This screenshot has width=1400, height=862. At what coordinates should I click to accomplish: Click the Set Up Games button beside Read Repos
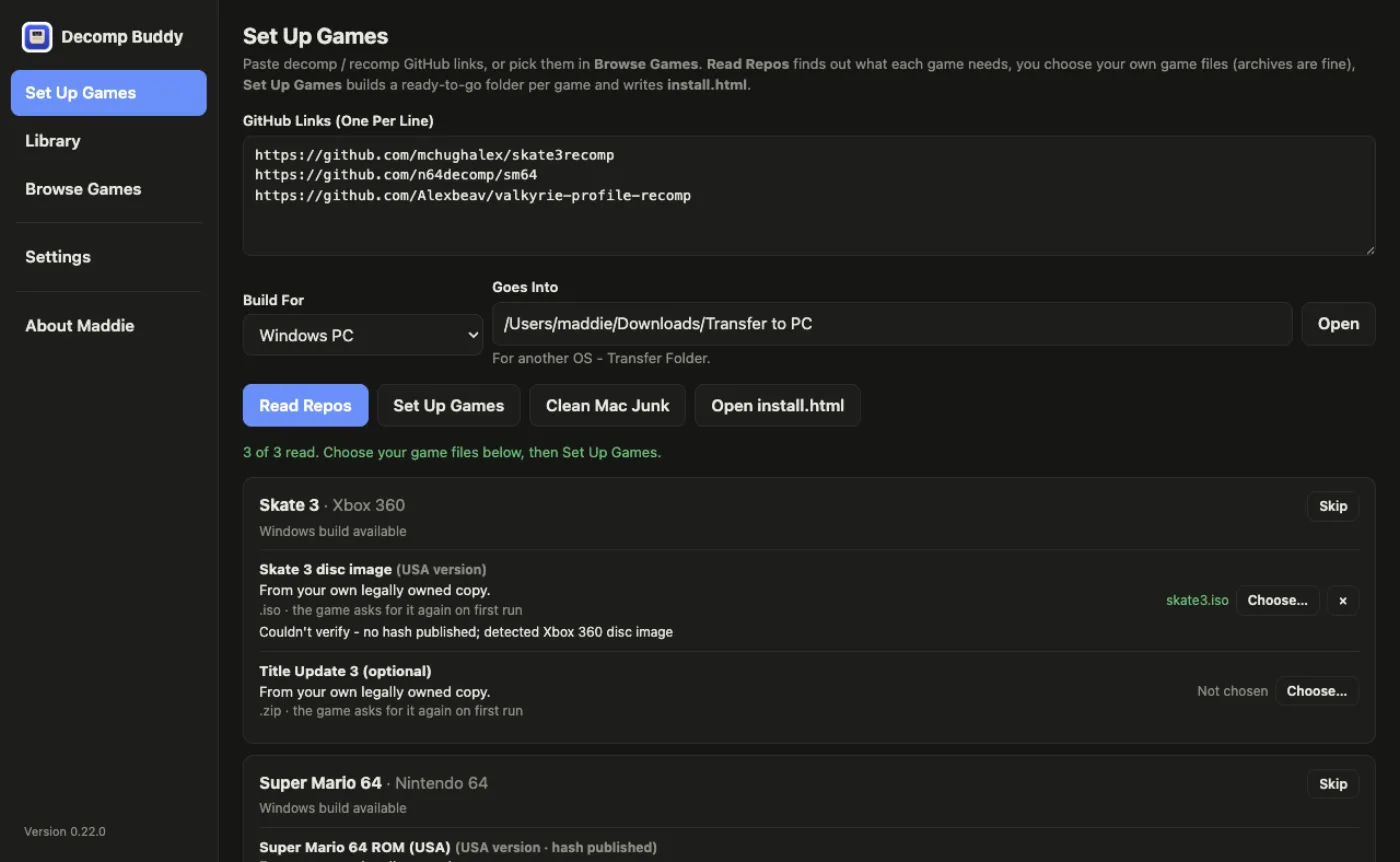(449, 405)
